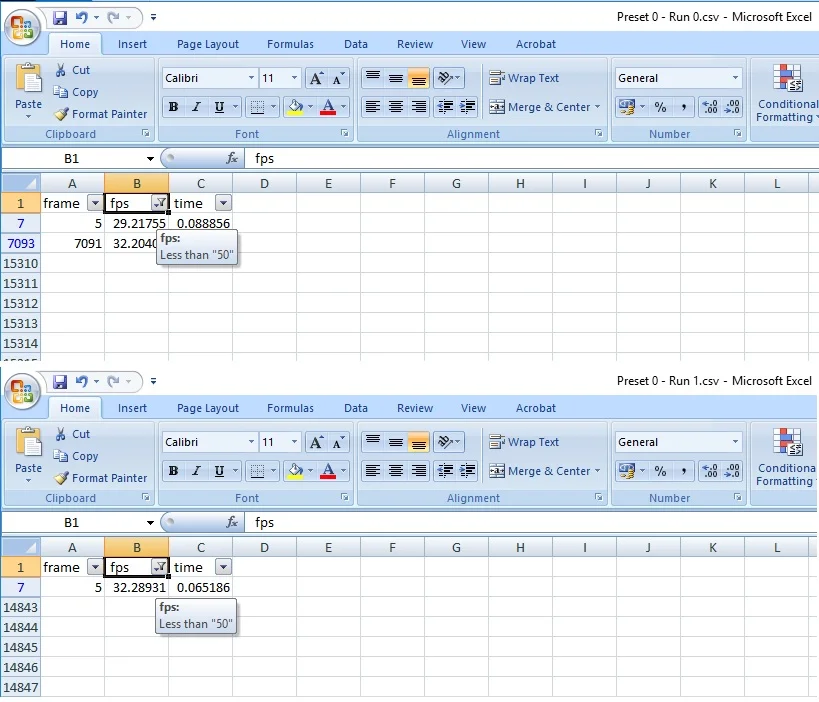
Task: Click Paste icon in Run 1.csv window
Action: (x=29, y=441)
